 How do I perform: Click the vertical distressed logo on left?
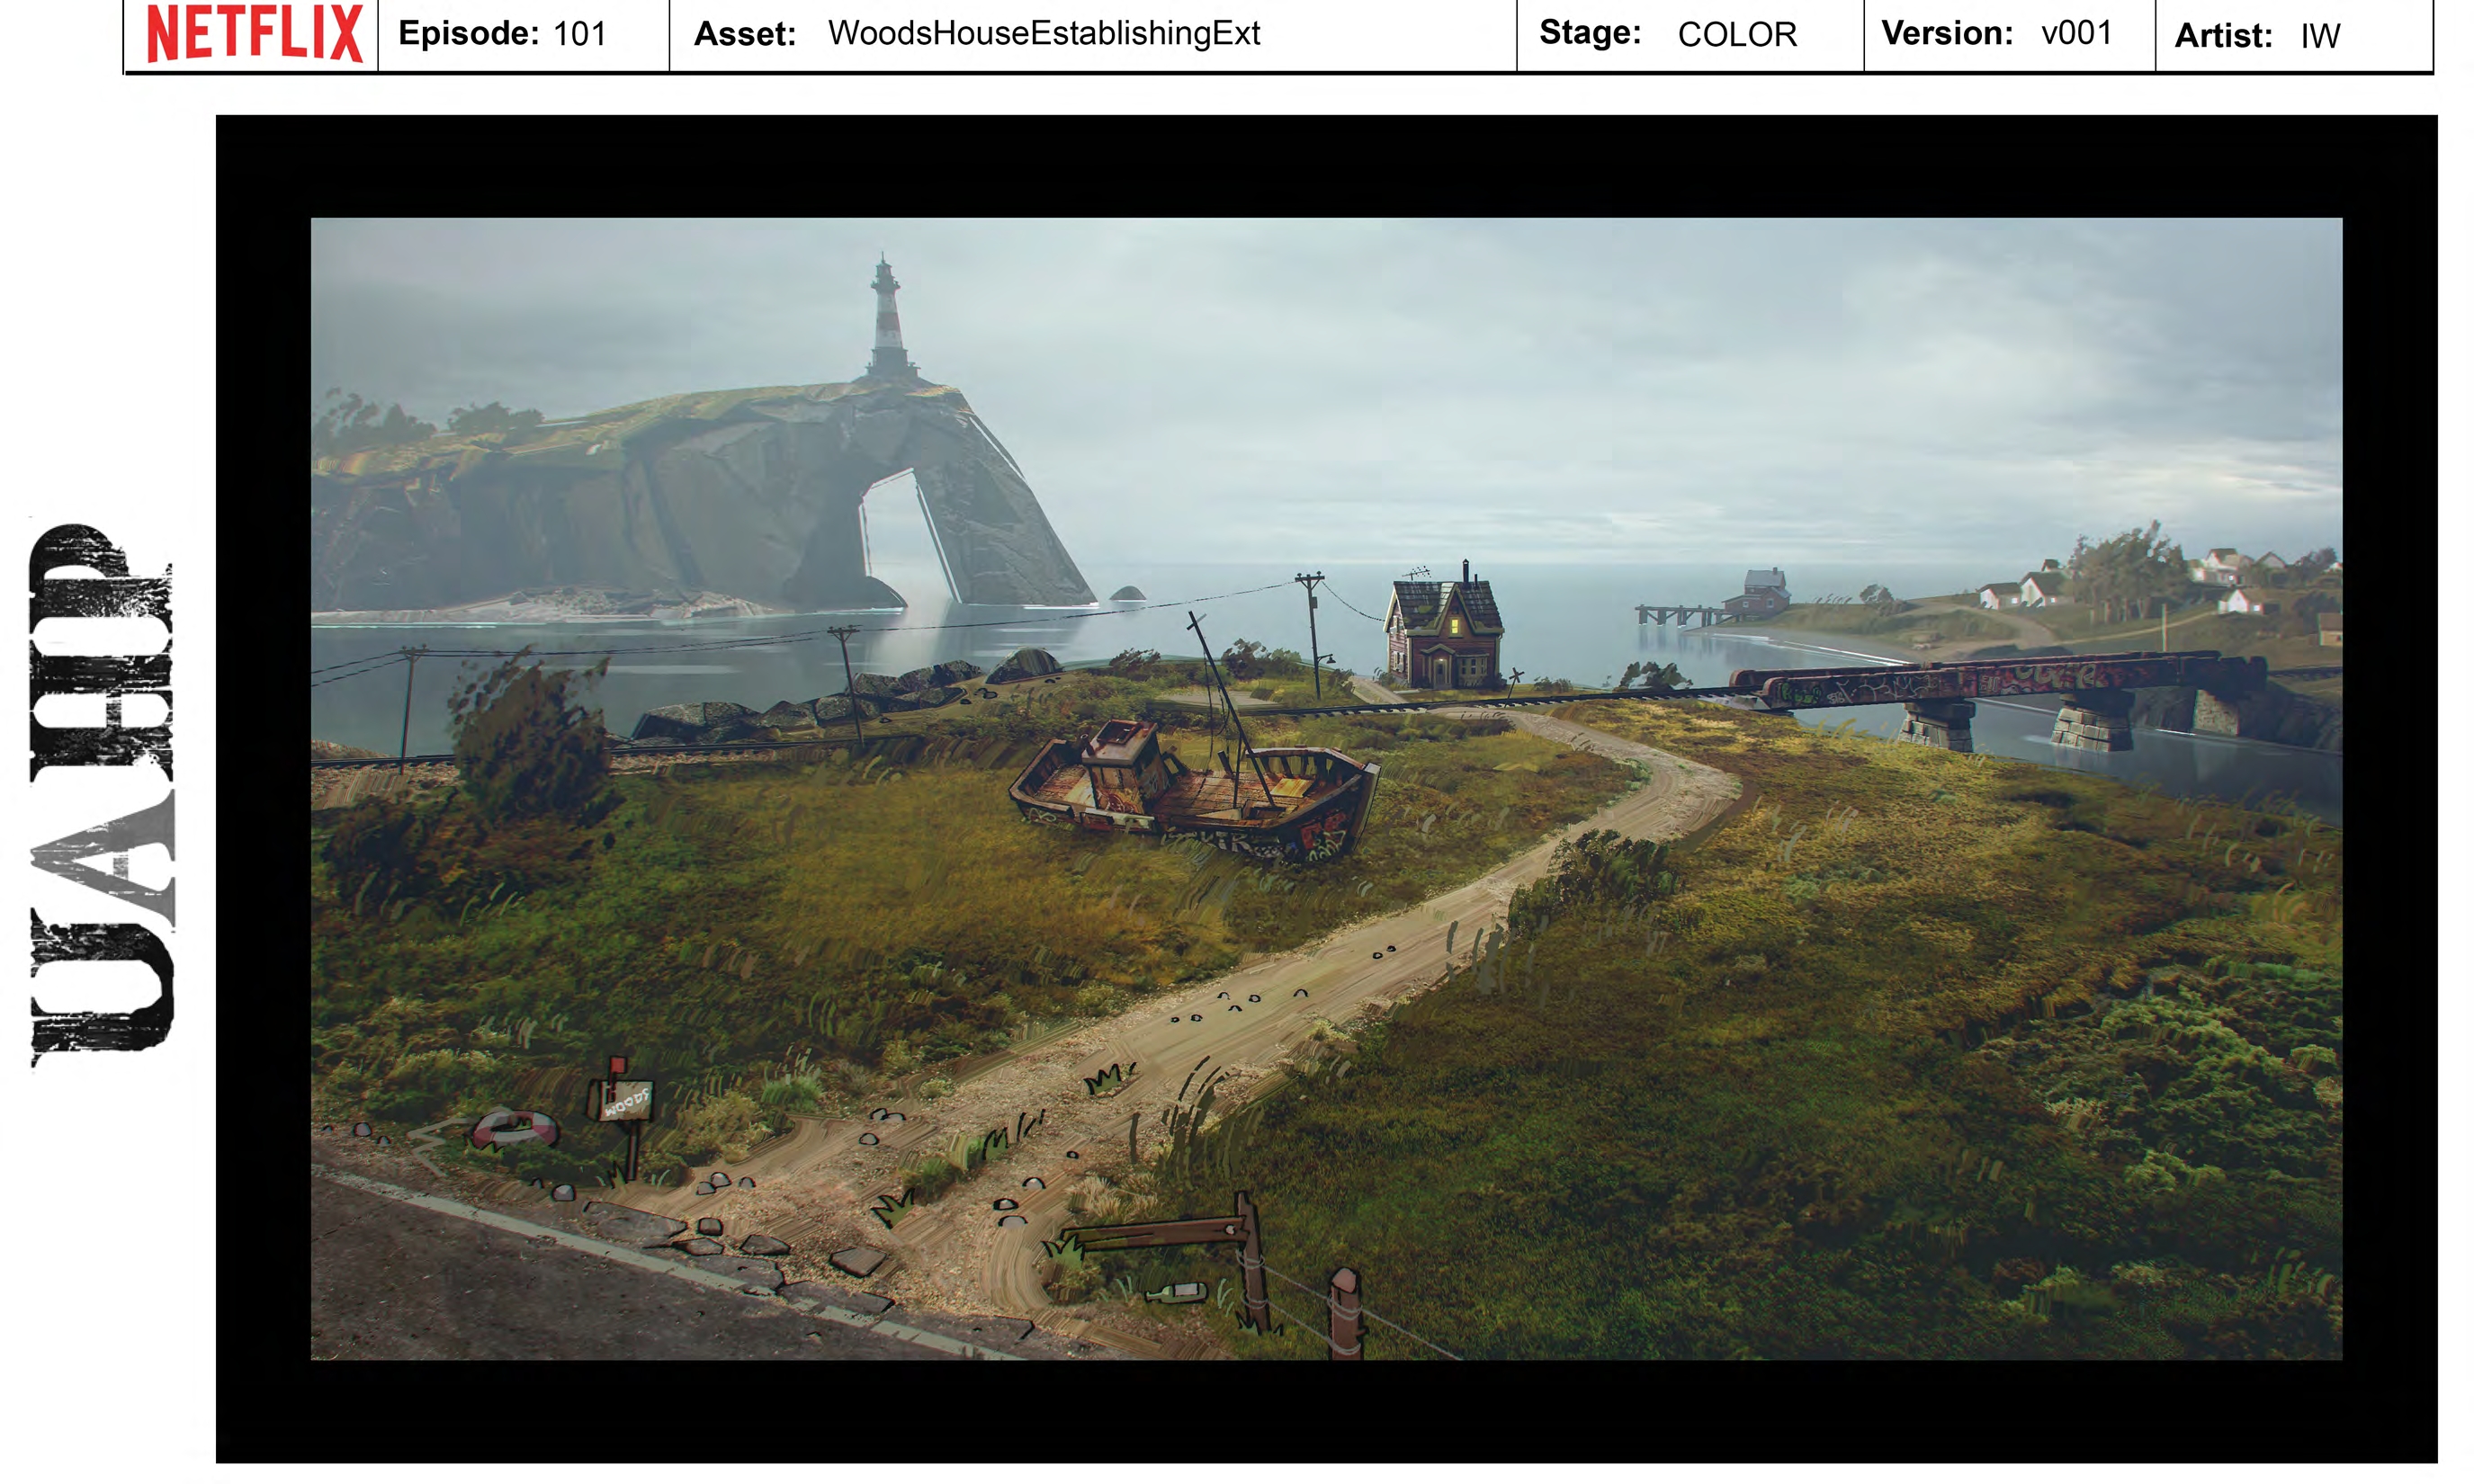click(102, 795)
